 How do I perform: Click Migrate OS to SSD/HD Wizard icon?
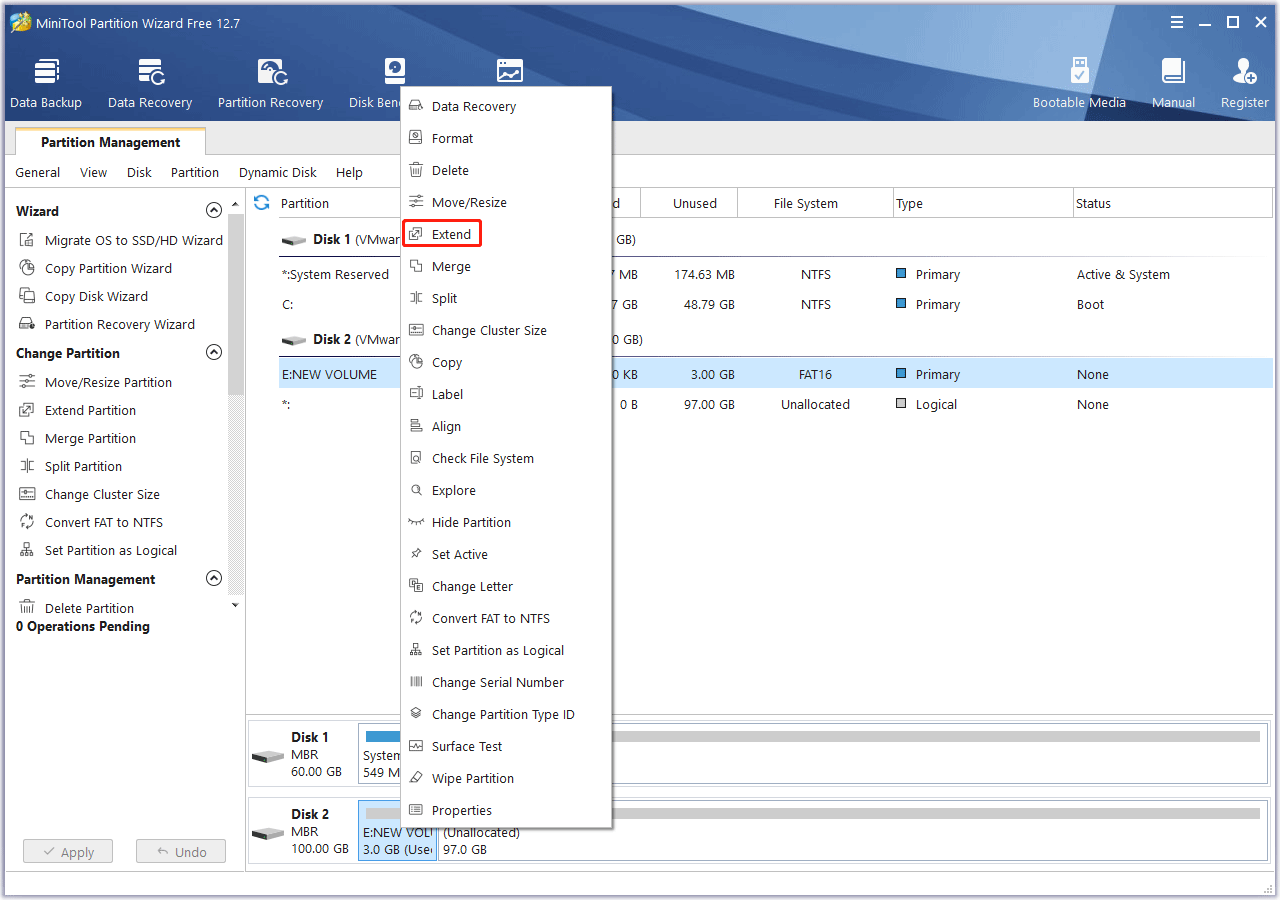(27, 240)
